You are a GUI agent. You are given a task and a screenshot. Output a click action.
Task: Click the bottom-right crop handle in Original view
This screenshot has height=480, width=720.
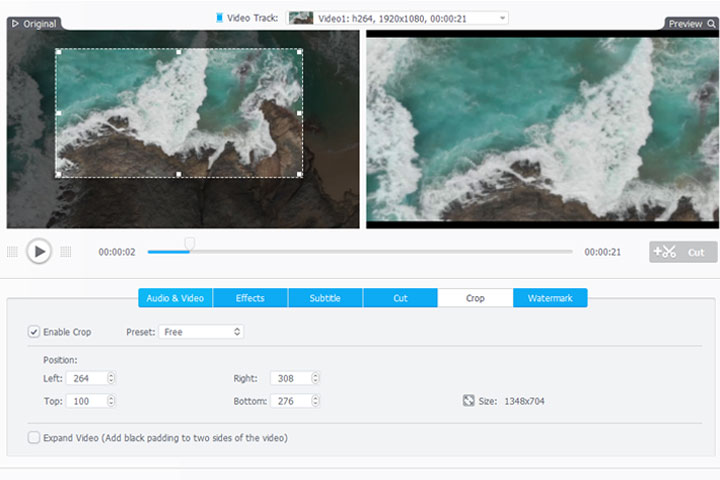tap(301, 176)
